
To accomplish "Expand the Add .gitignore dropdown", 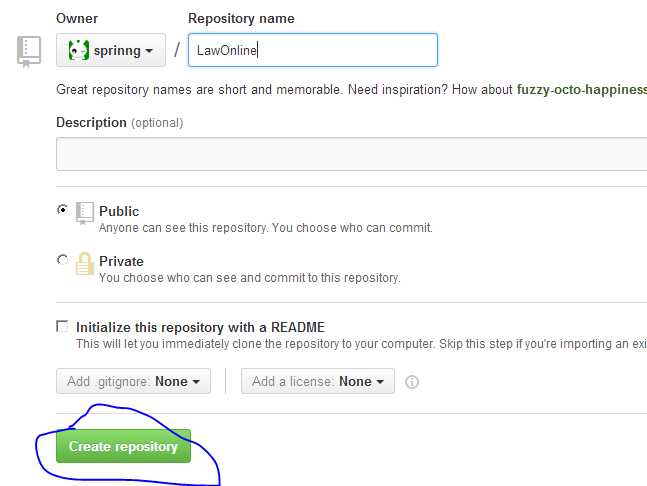I will pos(133,381).
